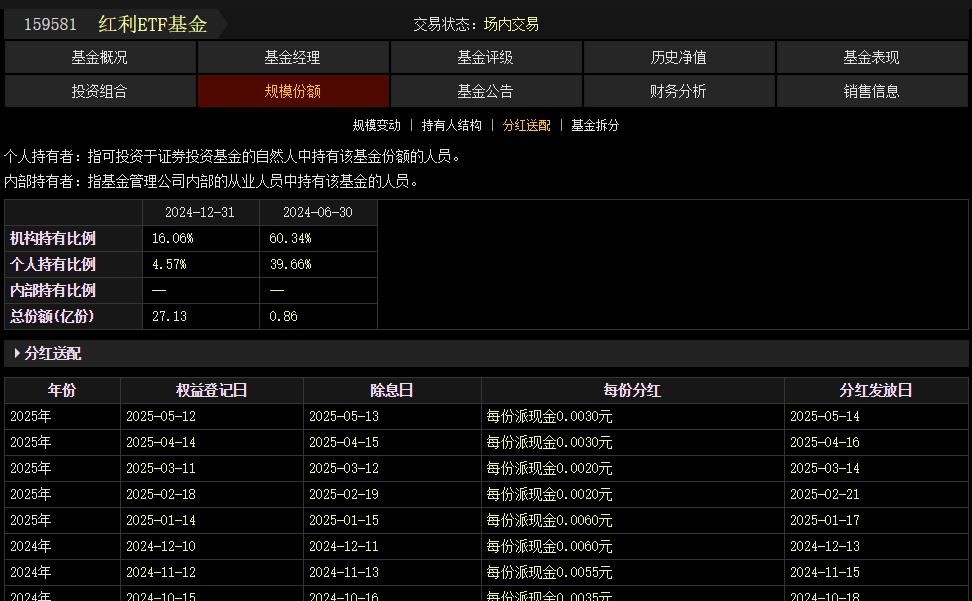Click the 内部持有比例 row label
Image resolution: width=972 pixels, height=601 pixels.
click(x=53, y=290)
